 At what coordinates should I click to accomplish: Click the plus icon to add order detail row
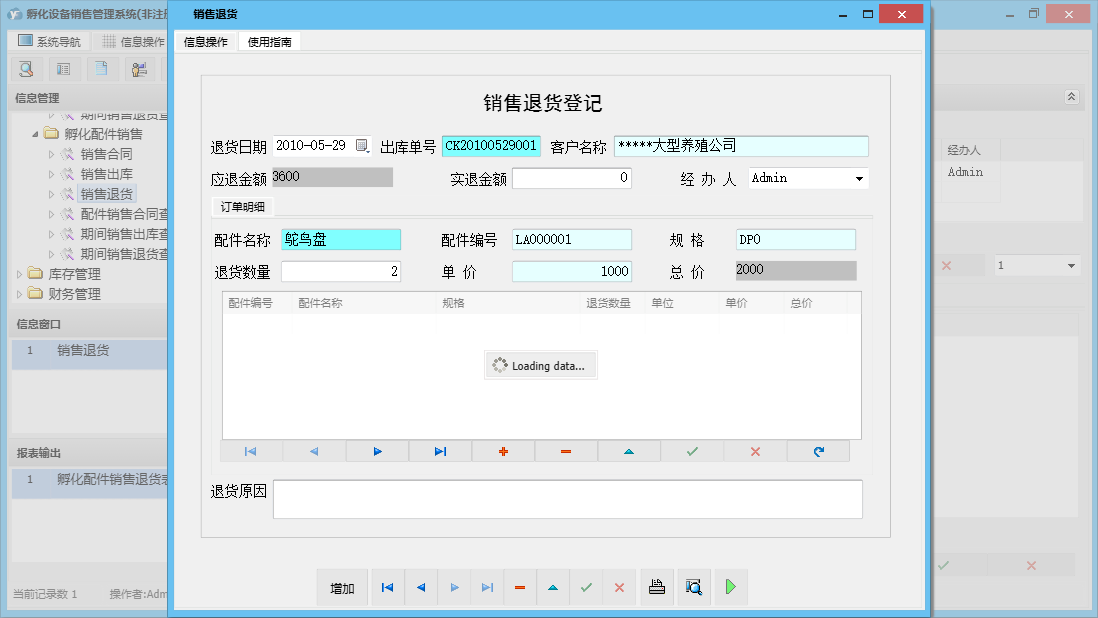[x=503, y=451]
